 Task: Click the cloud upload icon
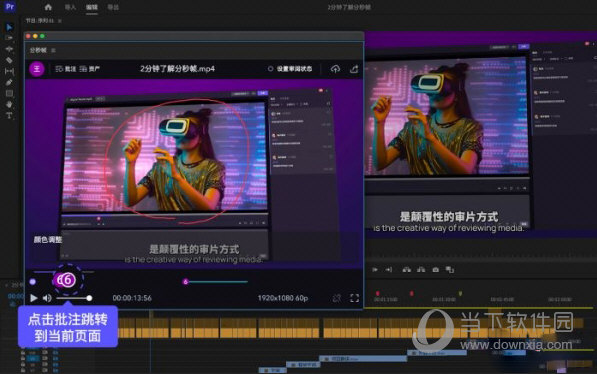coord(335,69)
